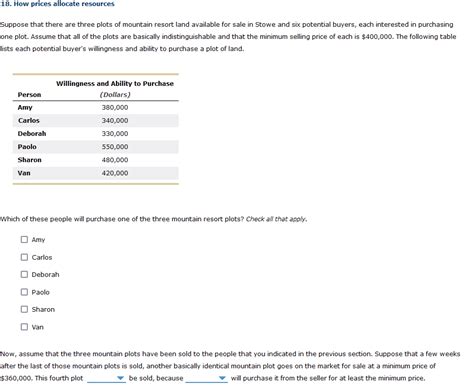
Task: Click the Paolo label beside its checkbox
Action: coord(40,292)
